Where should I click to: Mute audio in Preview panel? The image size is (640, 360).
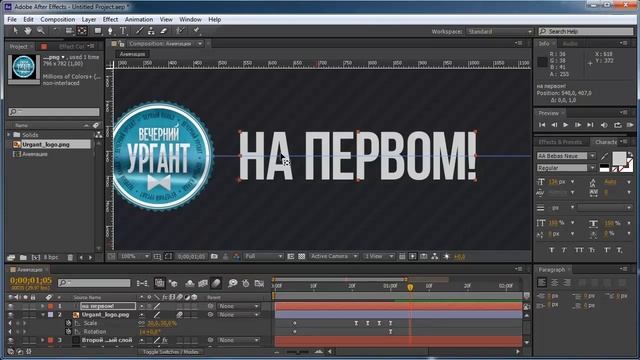point(604,125)
